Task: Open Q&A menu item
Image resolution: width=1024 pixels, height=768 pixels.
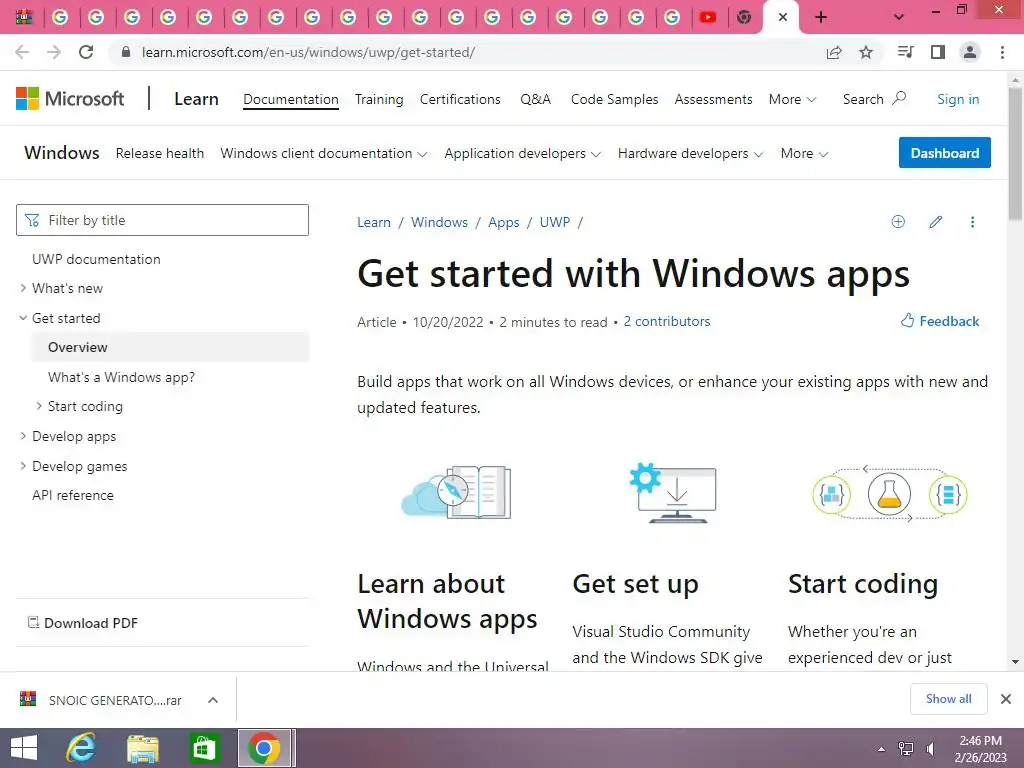Action: [536, 99]
